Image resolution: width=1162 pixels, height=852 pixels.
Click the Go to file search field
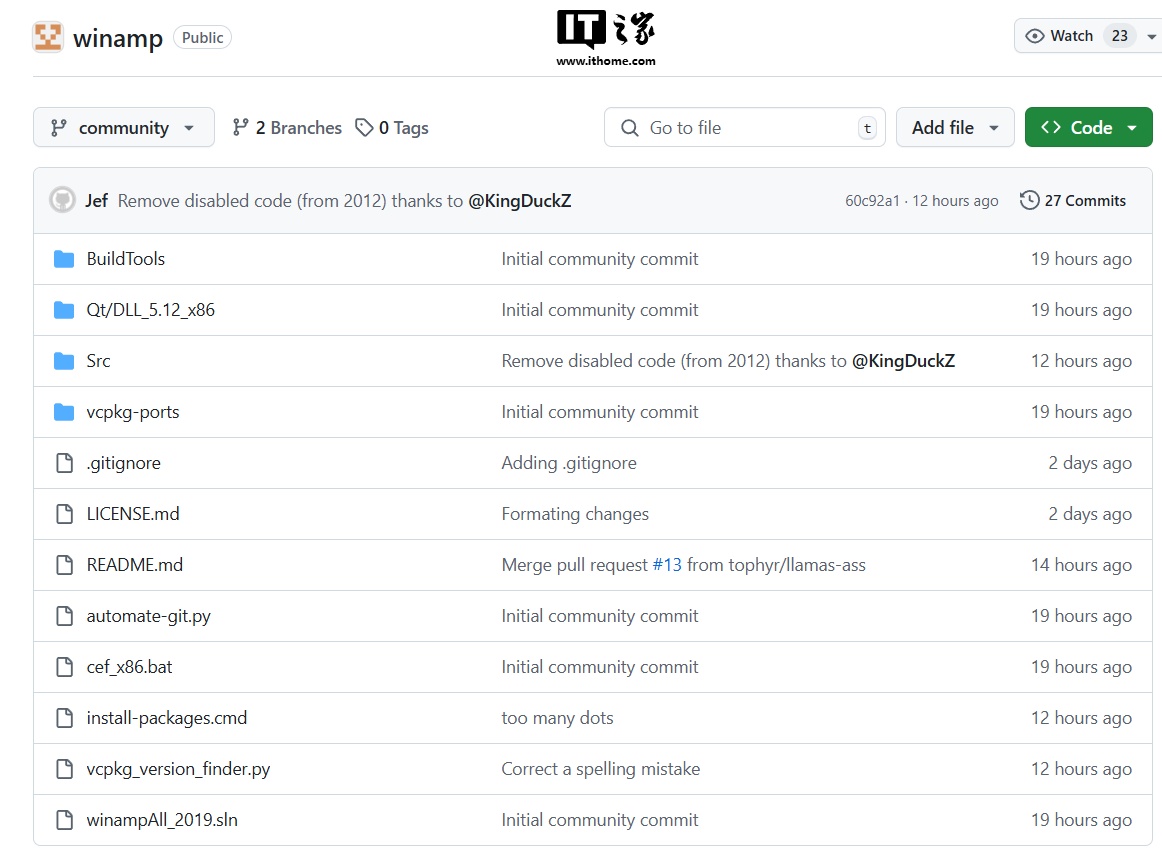(x=744, y=128)
